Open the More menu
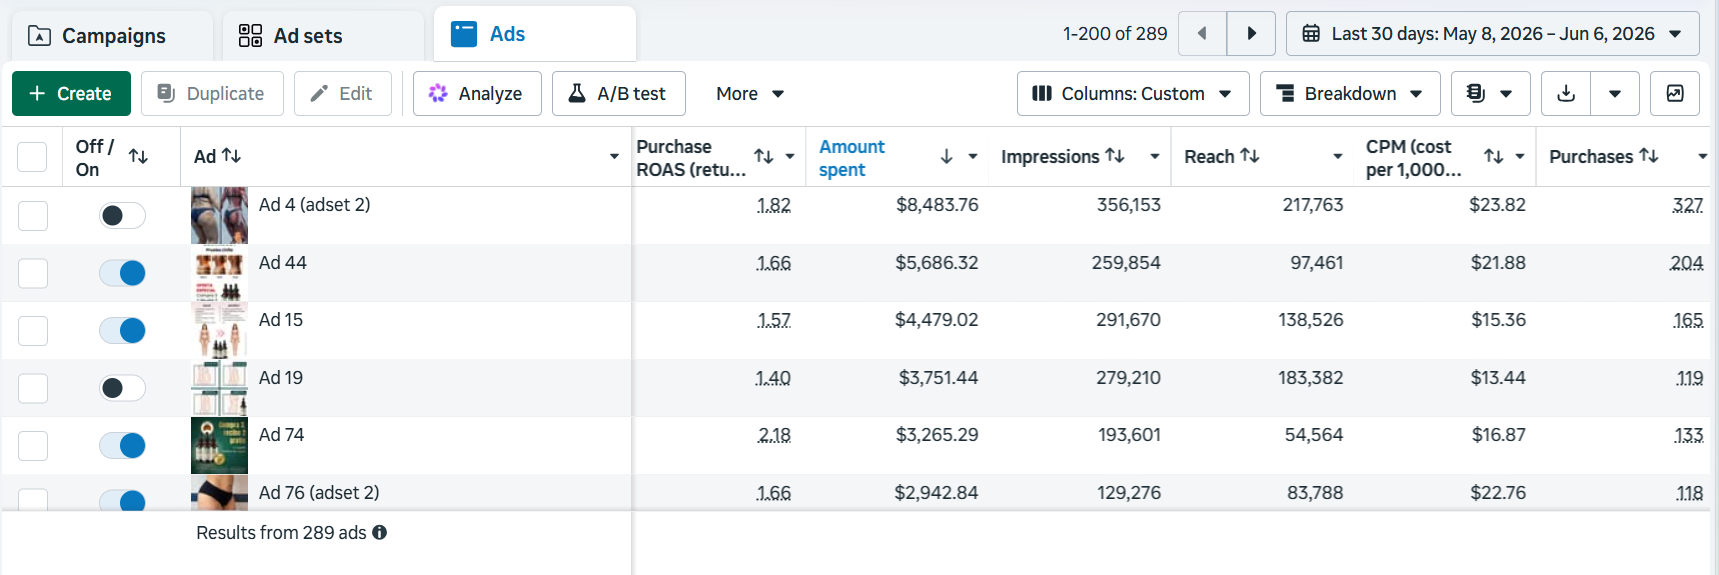Viewport: 1719px width, 575px height. [x=750, y=94]
